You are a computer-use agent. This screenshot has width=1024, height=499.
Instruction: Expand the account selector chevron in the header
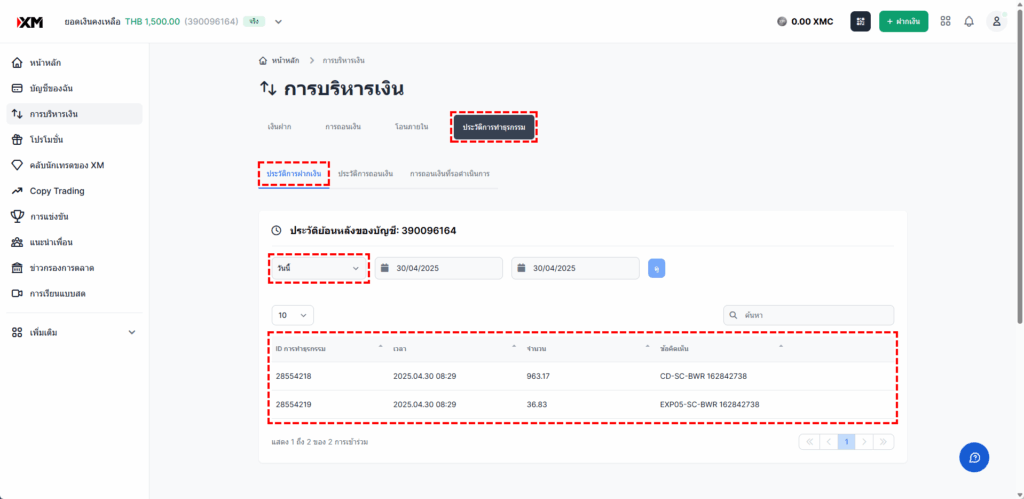point(279,22)
